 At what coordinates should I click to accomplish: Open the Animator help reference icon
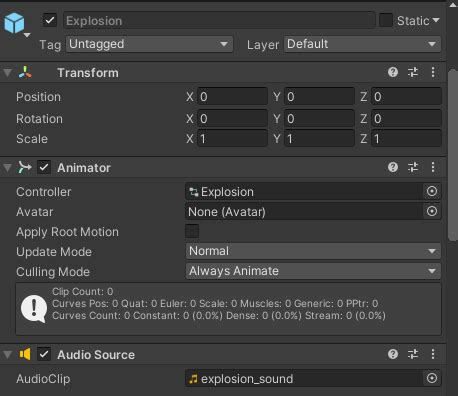click(x=393, y=167)
